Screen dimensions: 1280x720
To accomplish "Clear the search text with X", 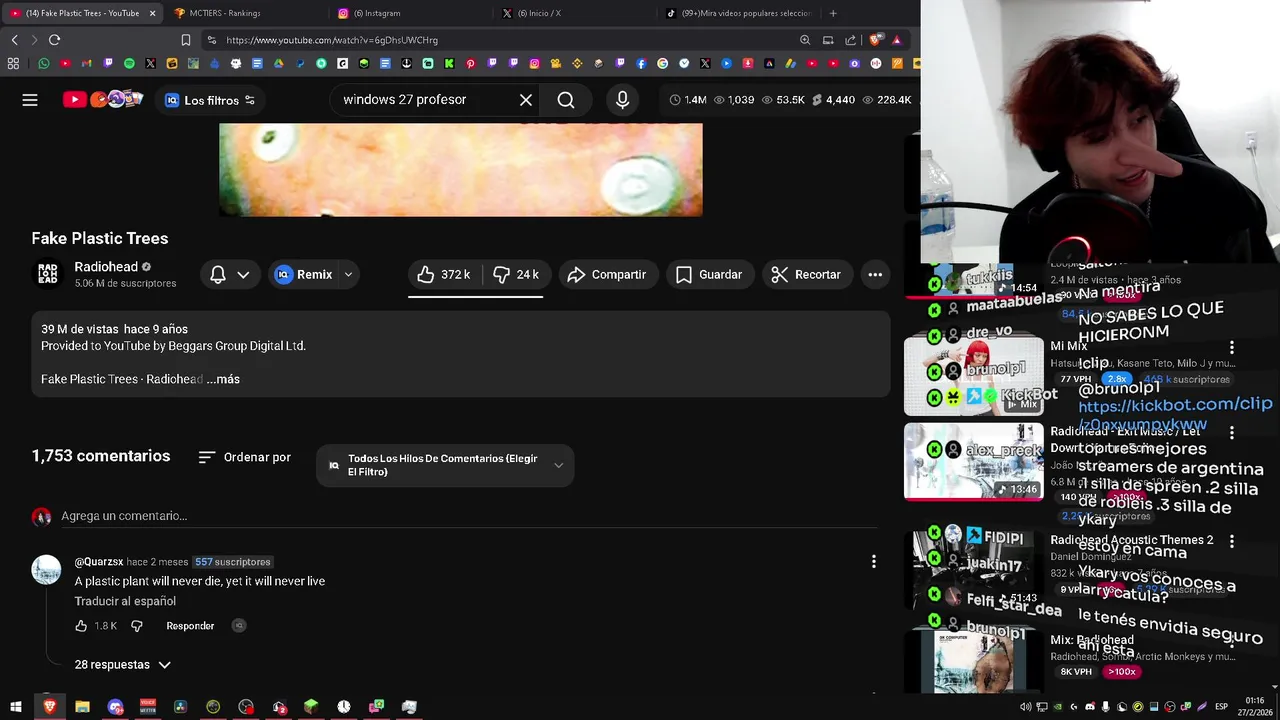I will (526, 100).
